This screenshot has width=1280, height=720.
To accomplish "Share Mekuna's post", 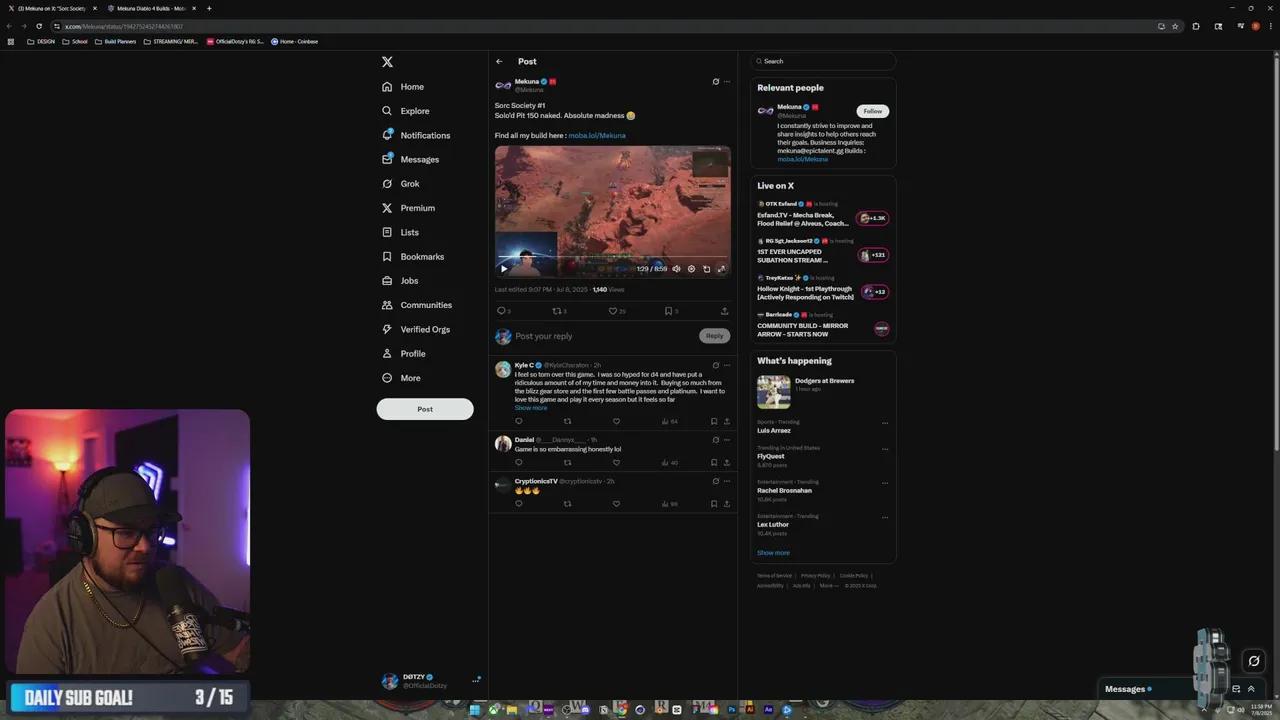I will [724, 311].
